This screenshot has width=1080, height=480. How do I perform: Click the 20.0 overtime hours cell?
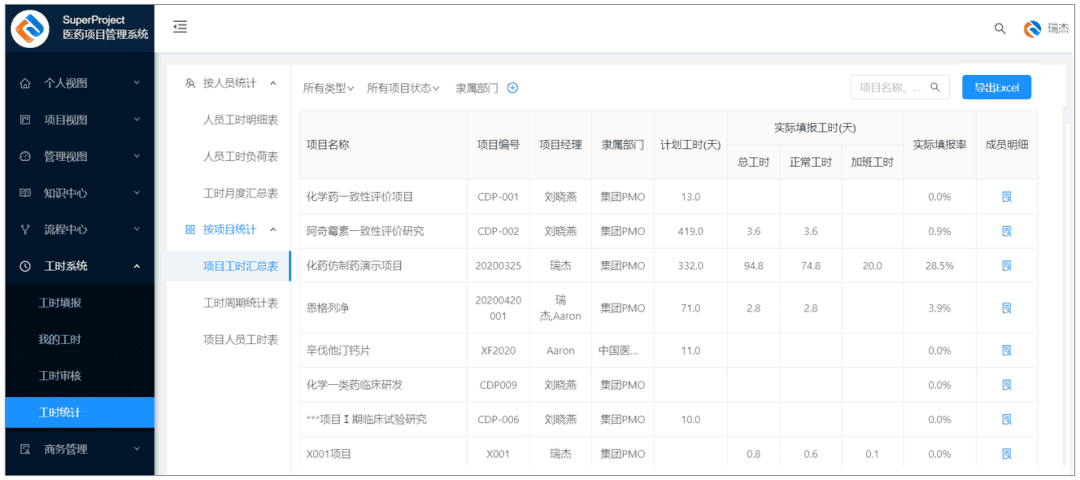click(872, 266)
